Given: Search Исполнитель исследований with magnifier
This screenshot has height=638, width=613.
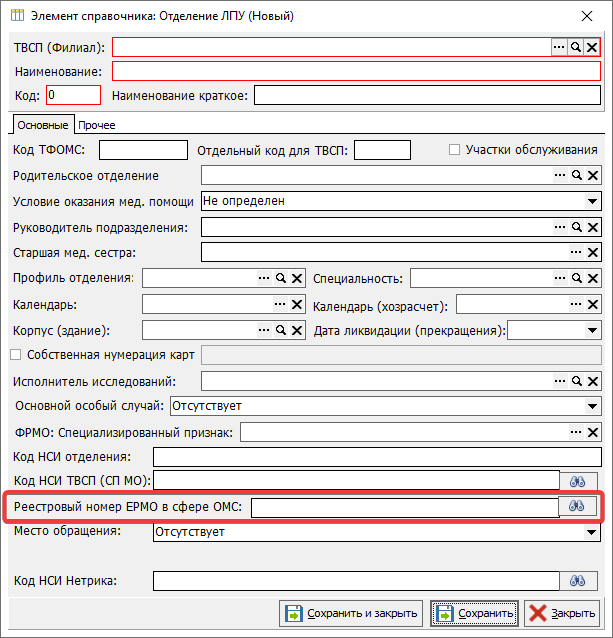Looking at the screenshot, I should click(577, 381).
